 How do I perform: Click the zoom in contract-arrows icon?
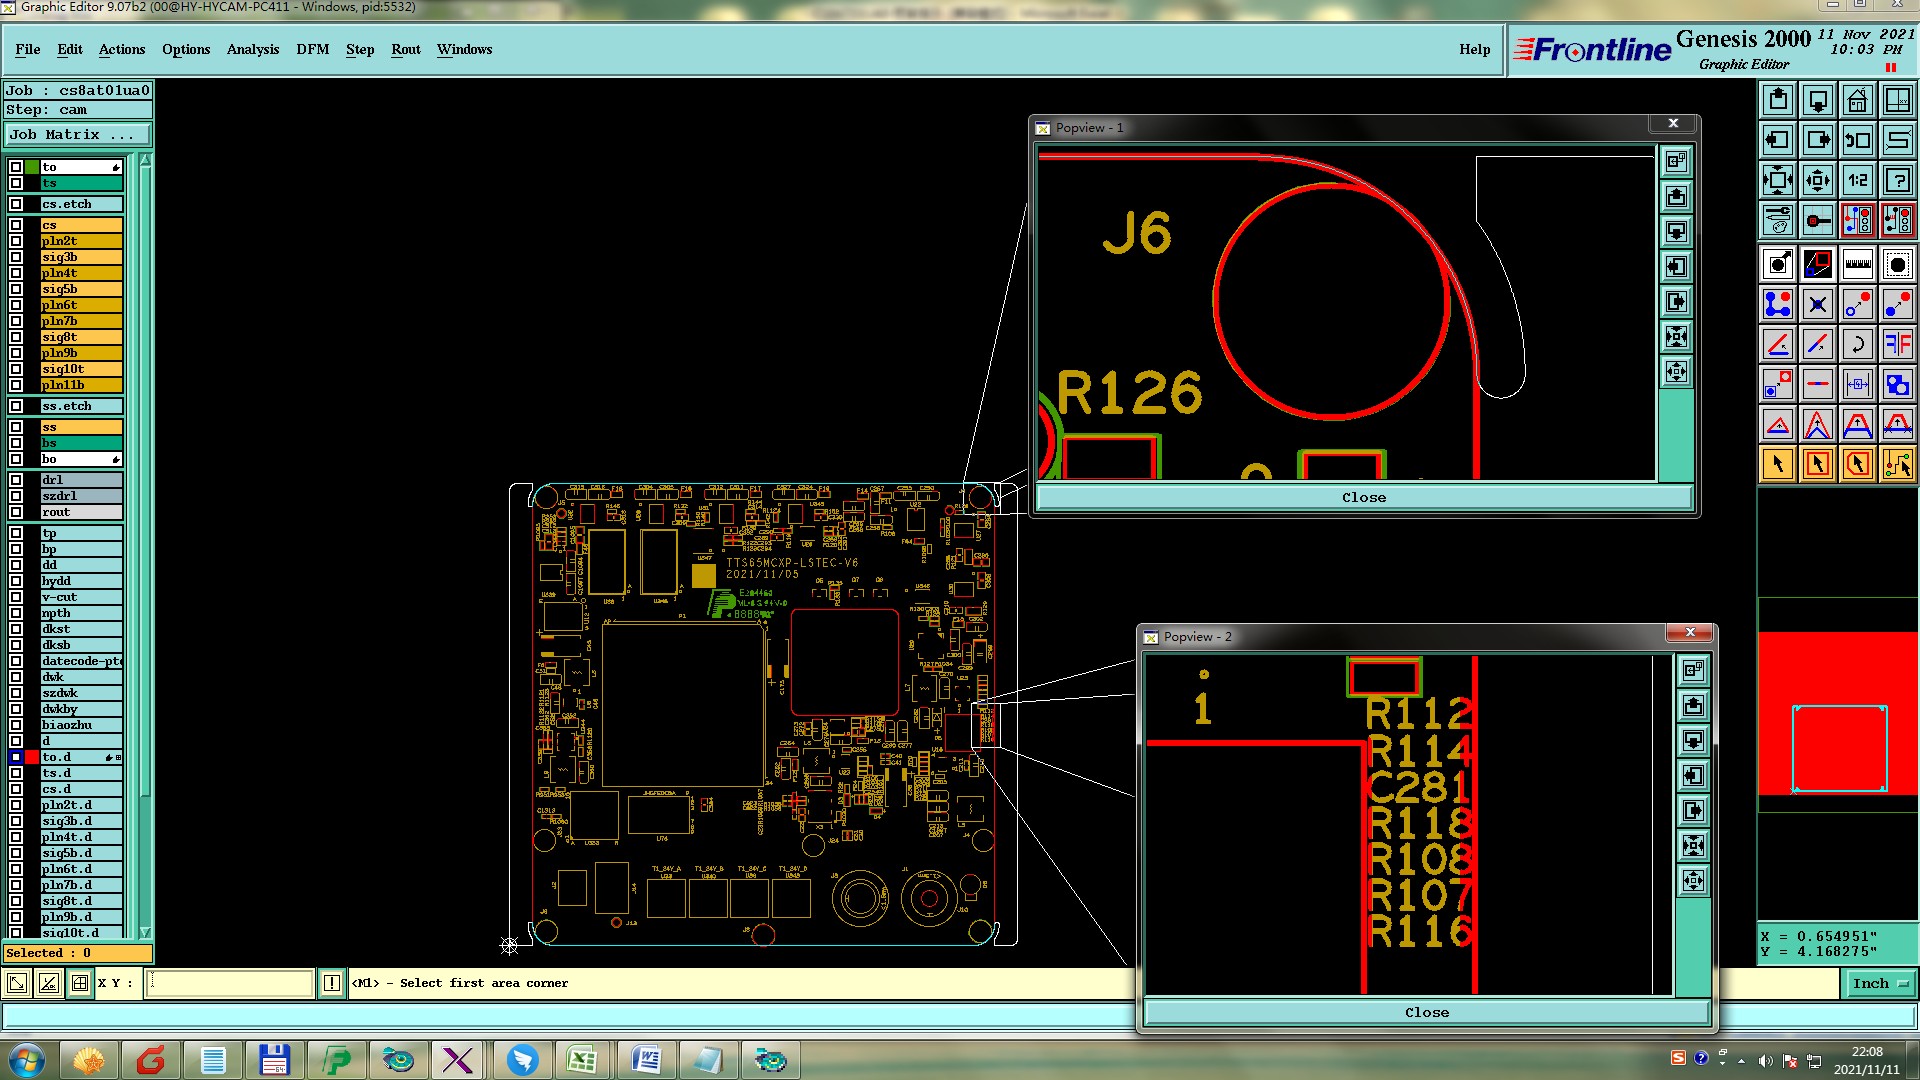[1818, 180]
